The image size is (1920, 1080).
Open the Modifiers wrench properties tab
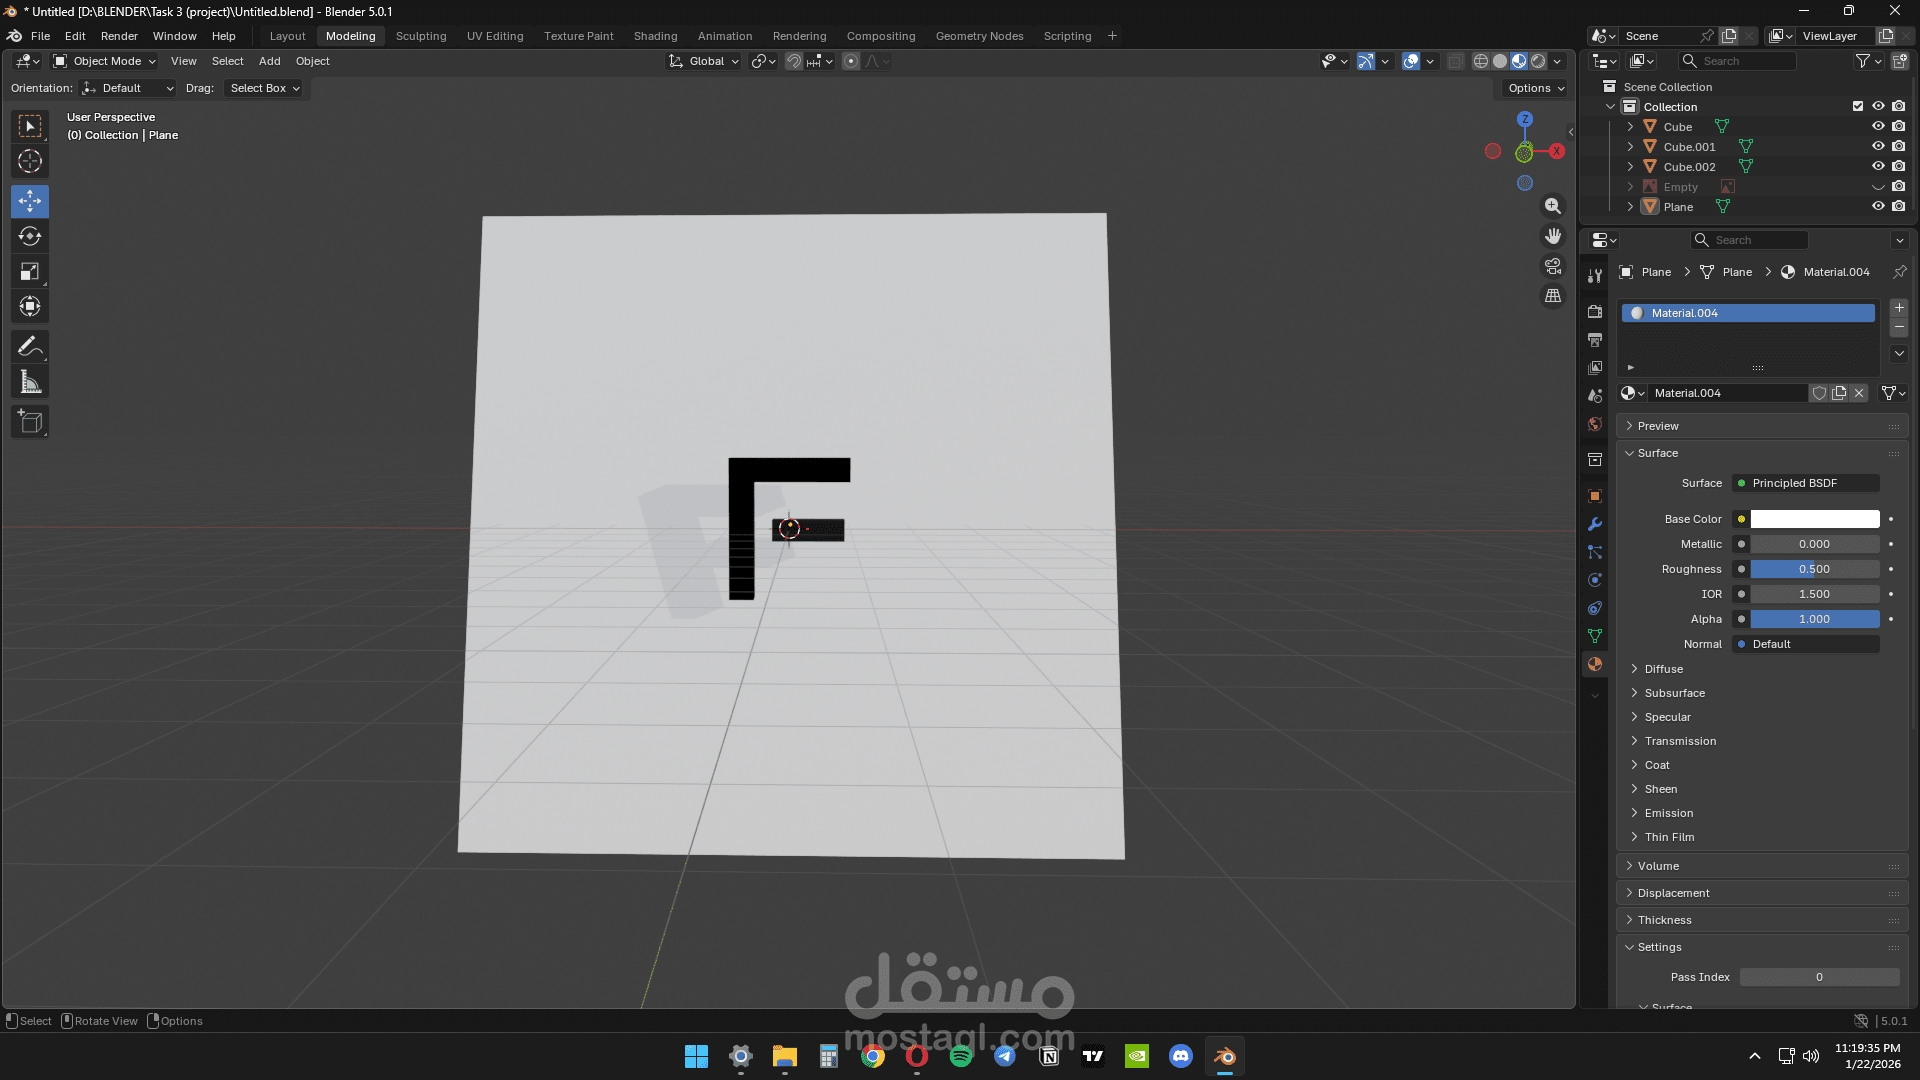[x=1595, y=524]
